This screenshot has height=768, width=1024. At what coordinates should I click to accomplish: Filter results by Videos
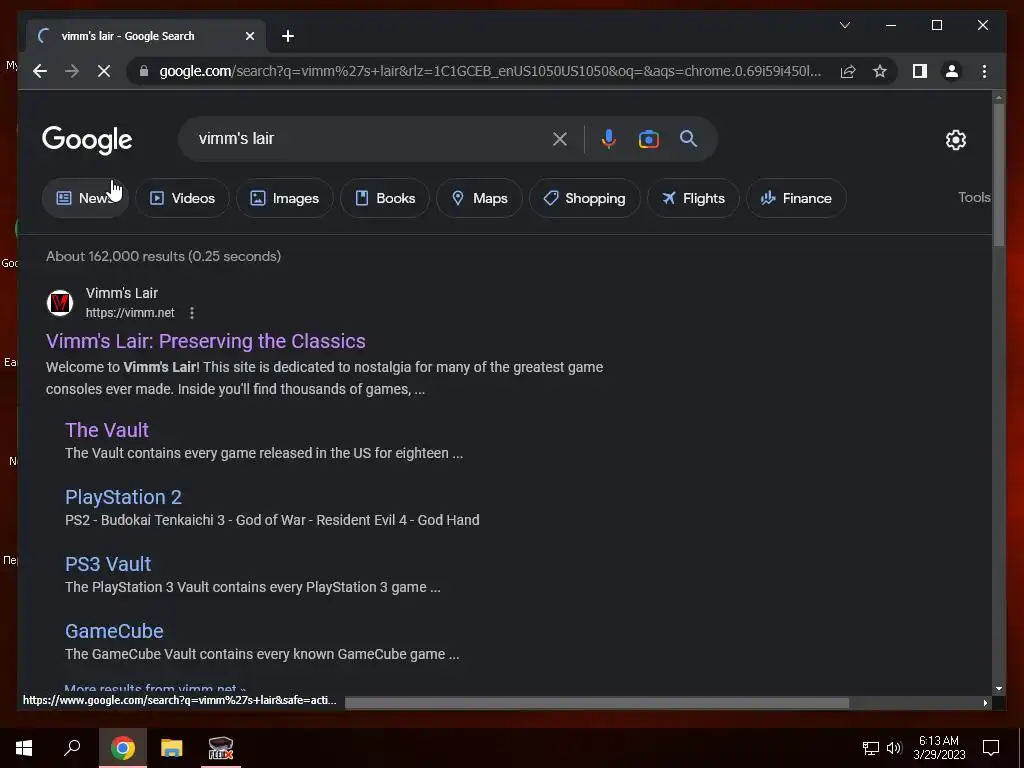click(x=182, y=198)
